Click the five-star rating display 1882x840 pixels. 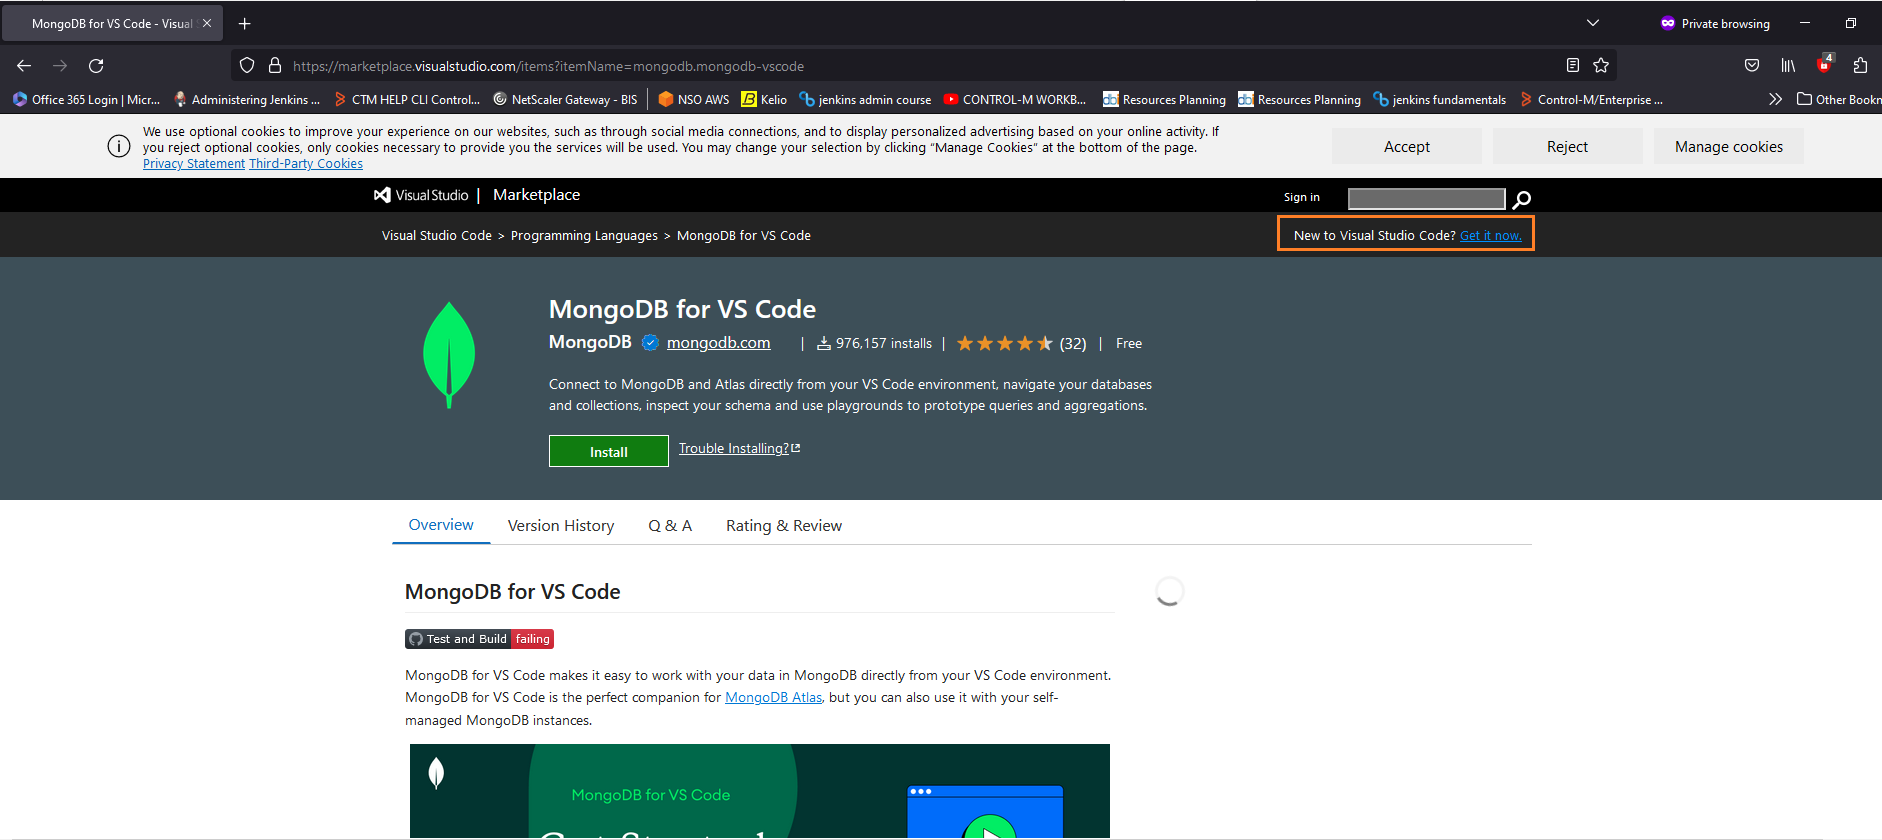[x=1004, y=344]
